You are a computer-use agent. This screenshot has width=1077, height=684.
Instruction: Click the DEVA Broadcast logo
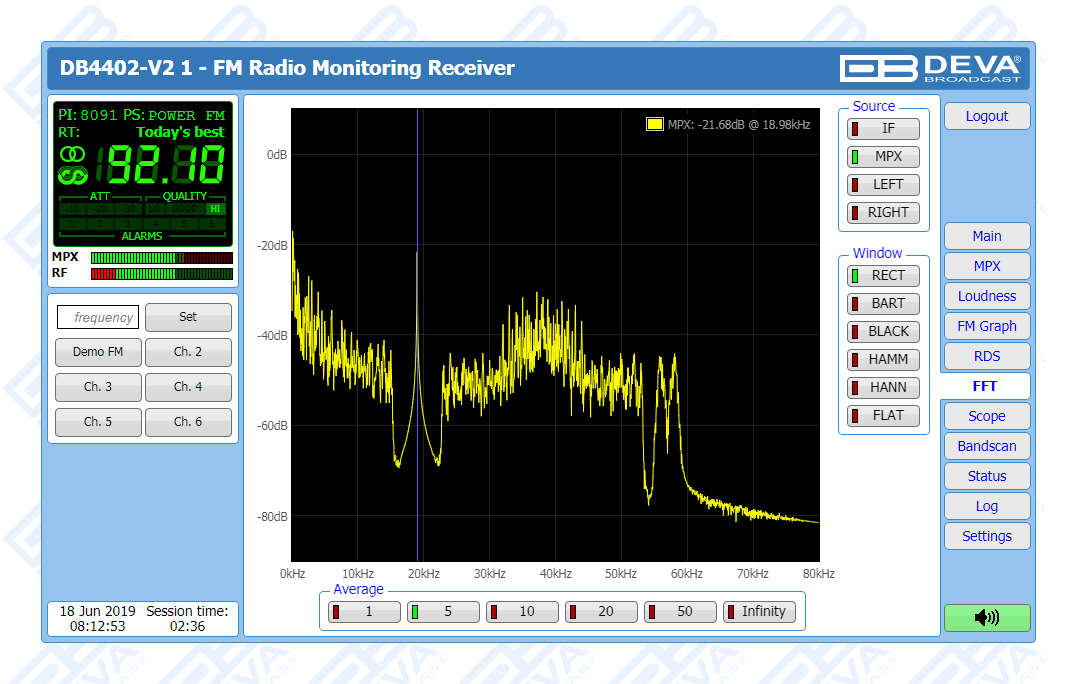click(930, 67)
